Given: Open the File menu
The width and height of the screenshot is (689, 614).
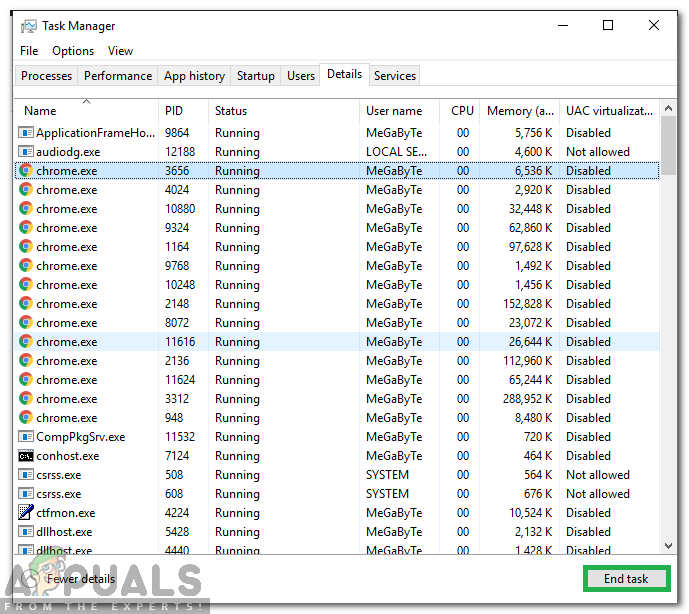Looking at the screenshot, I should (29, 51).
